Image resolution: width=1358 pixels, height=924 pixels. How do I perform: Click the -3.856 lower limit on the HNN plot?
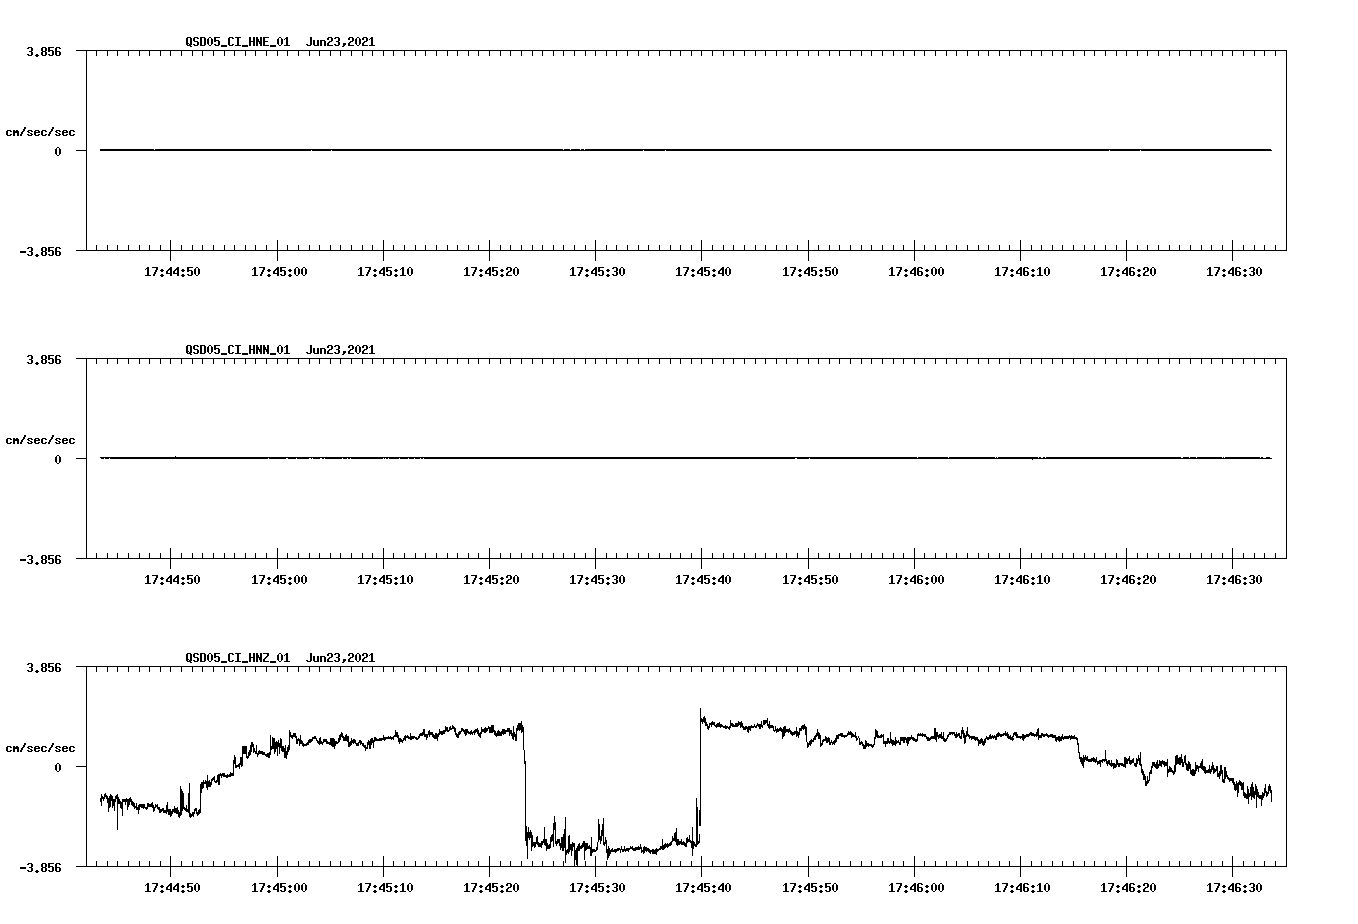[x=40, y=559]
